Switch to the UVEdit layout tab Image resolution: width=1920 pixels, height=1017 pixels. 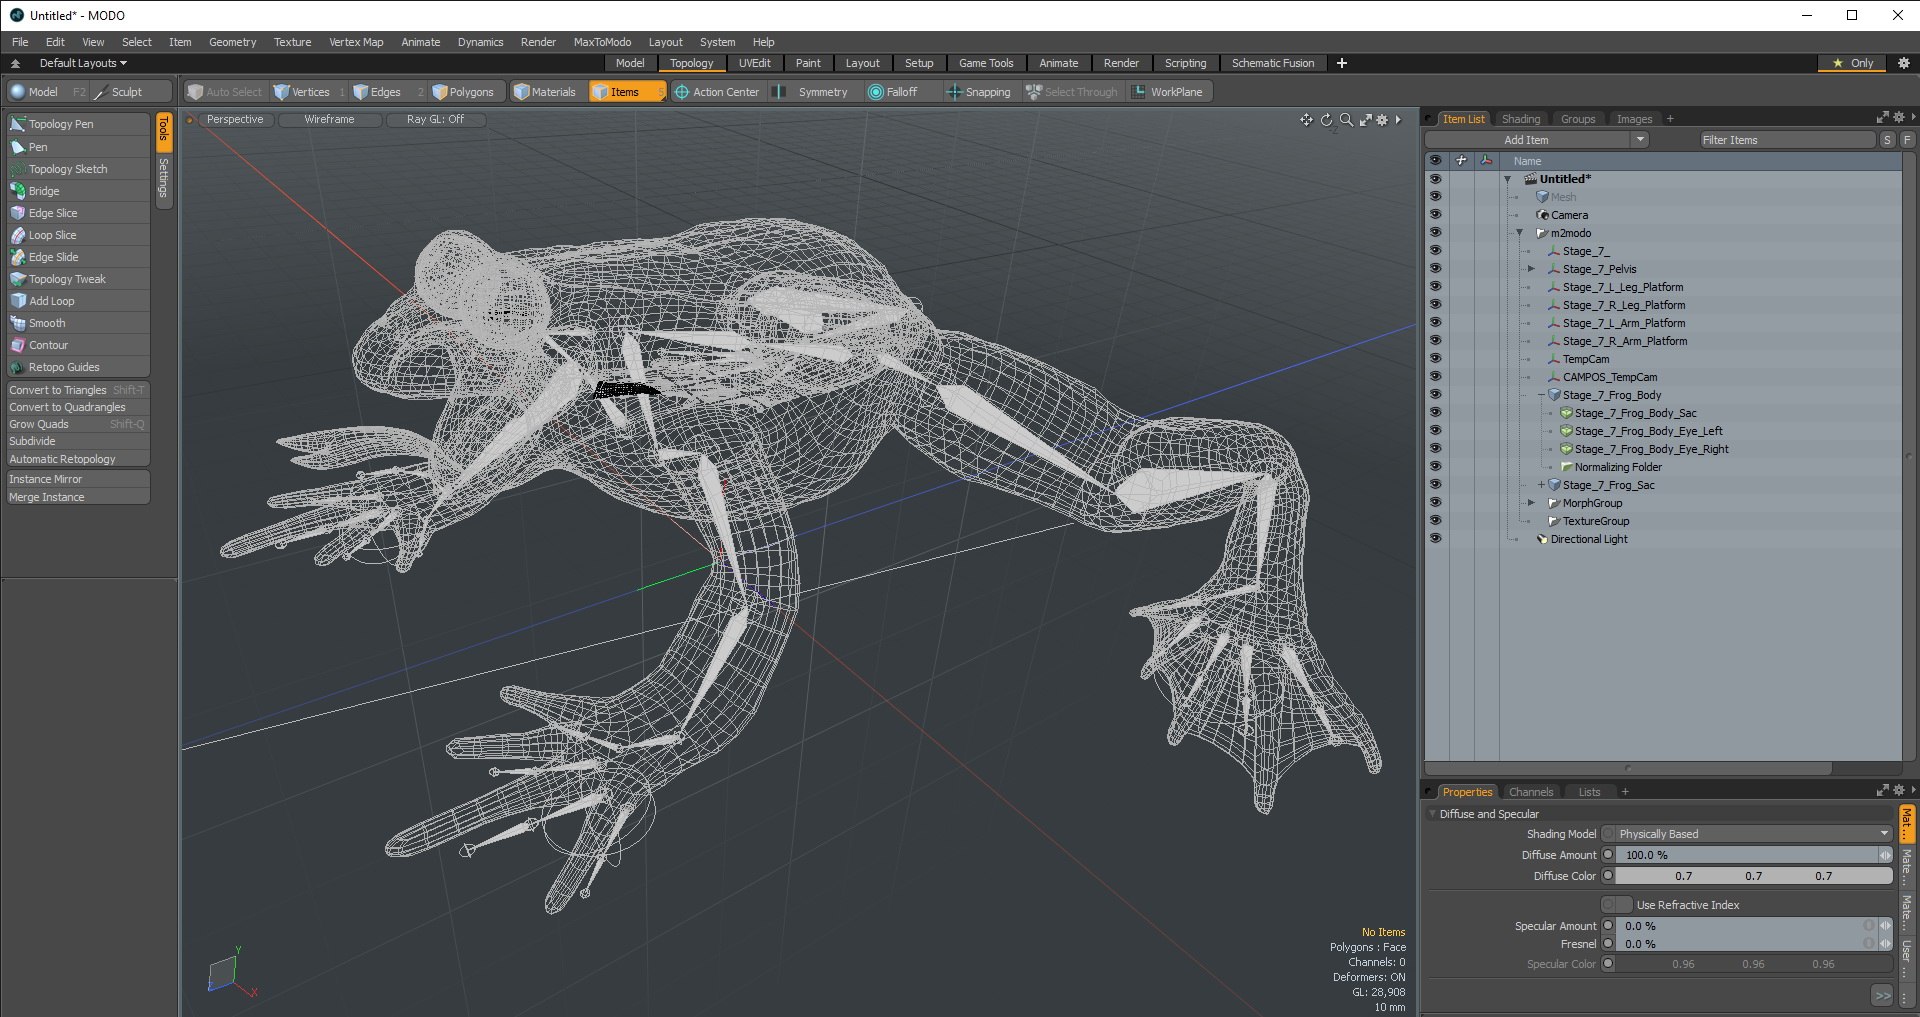(754, 63)
